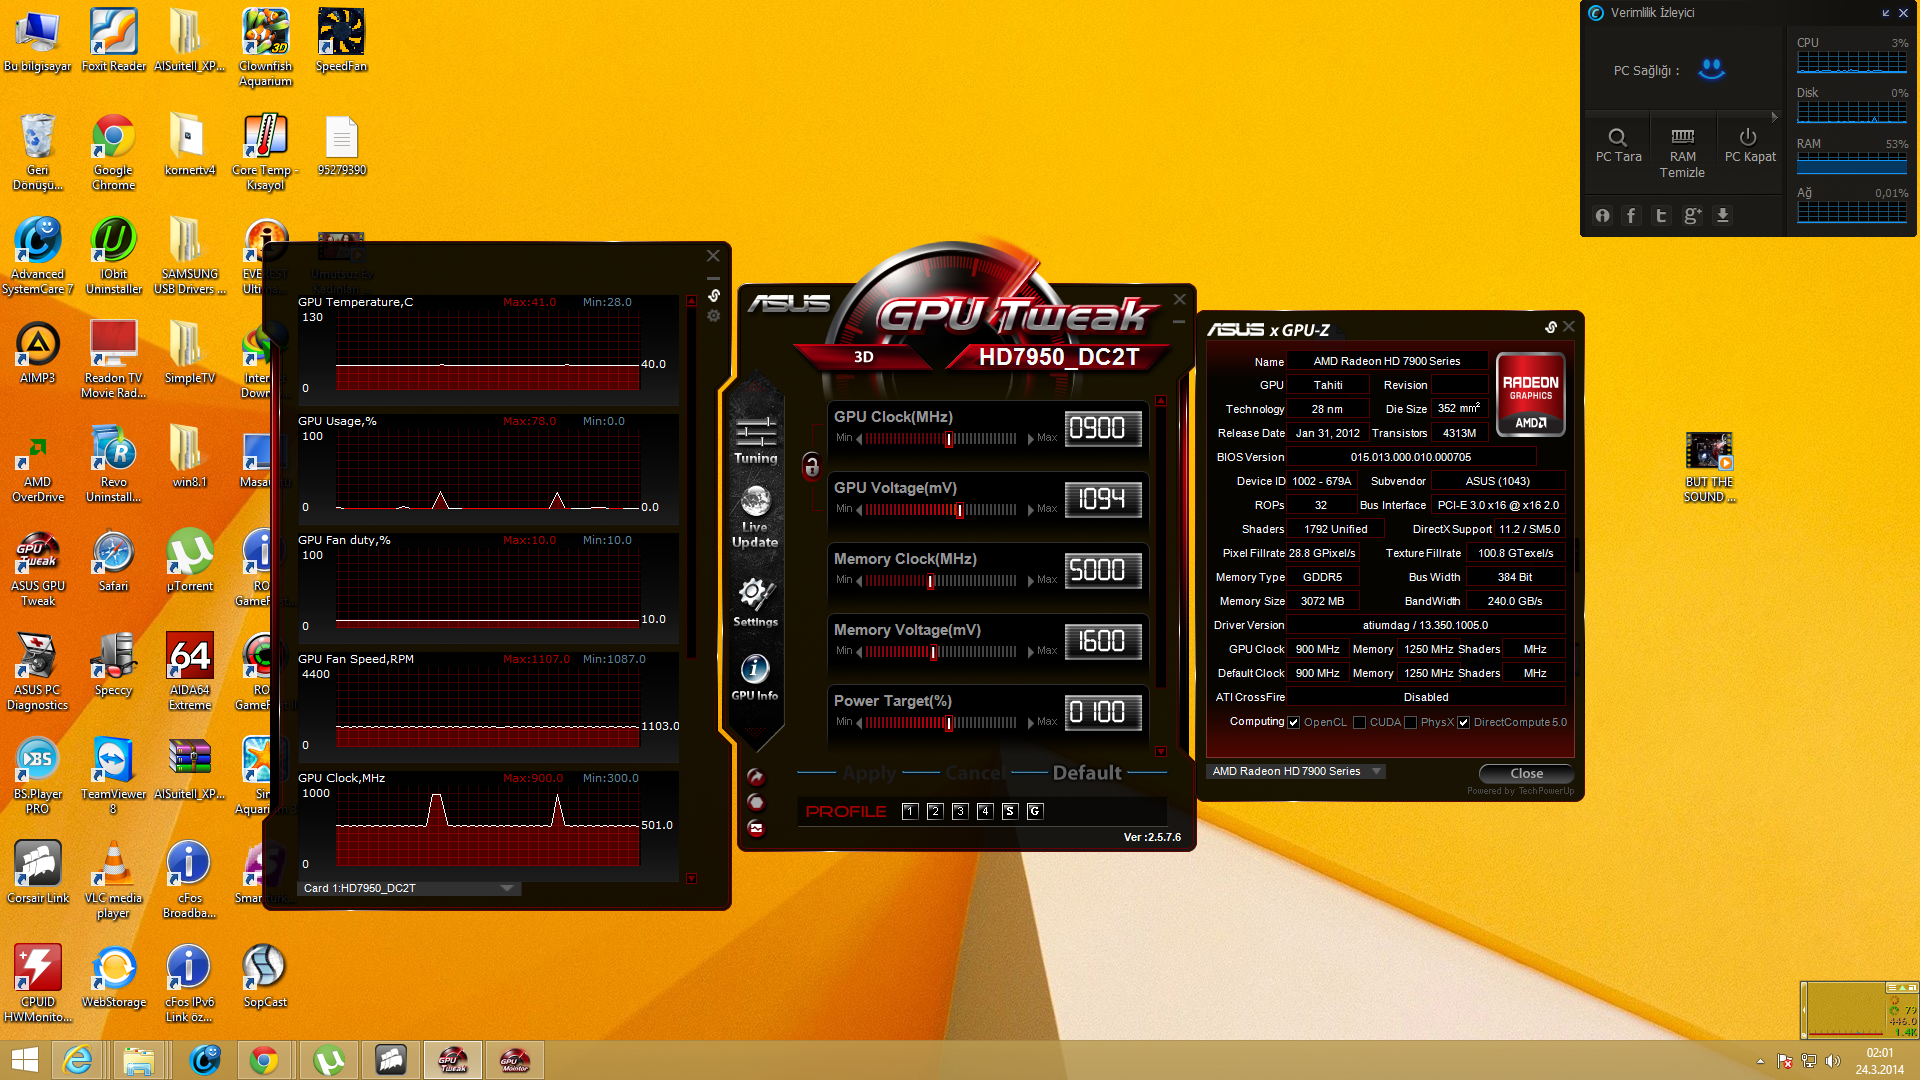Open the Card 1:HD7950_DC2T dropdown in monitor
The width and height of the screenshot is (1920, 1080).
click(409, 888)
